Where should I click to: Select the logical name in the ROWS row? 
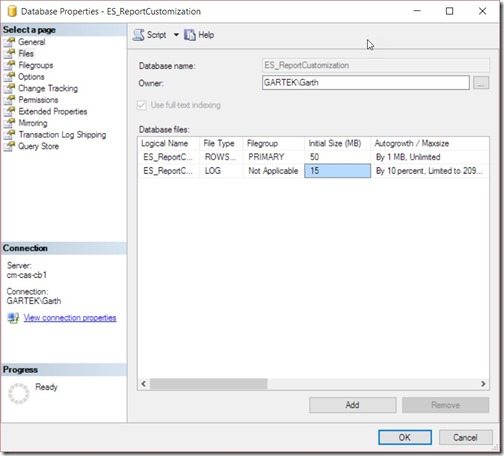click(168, 157)
